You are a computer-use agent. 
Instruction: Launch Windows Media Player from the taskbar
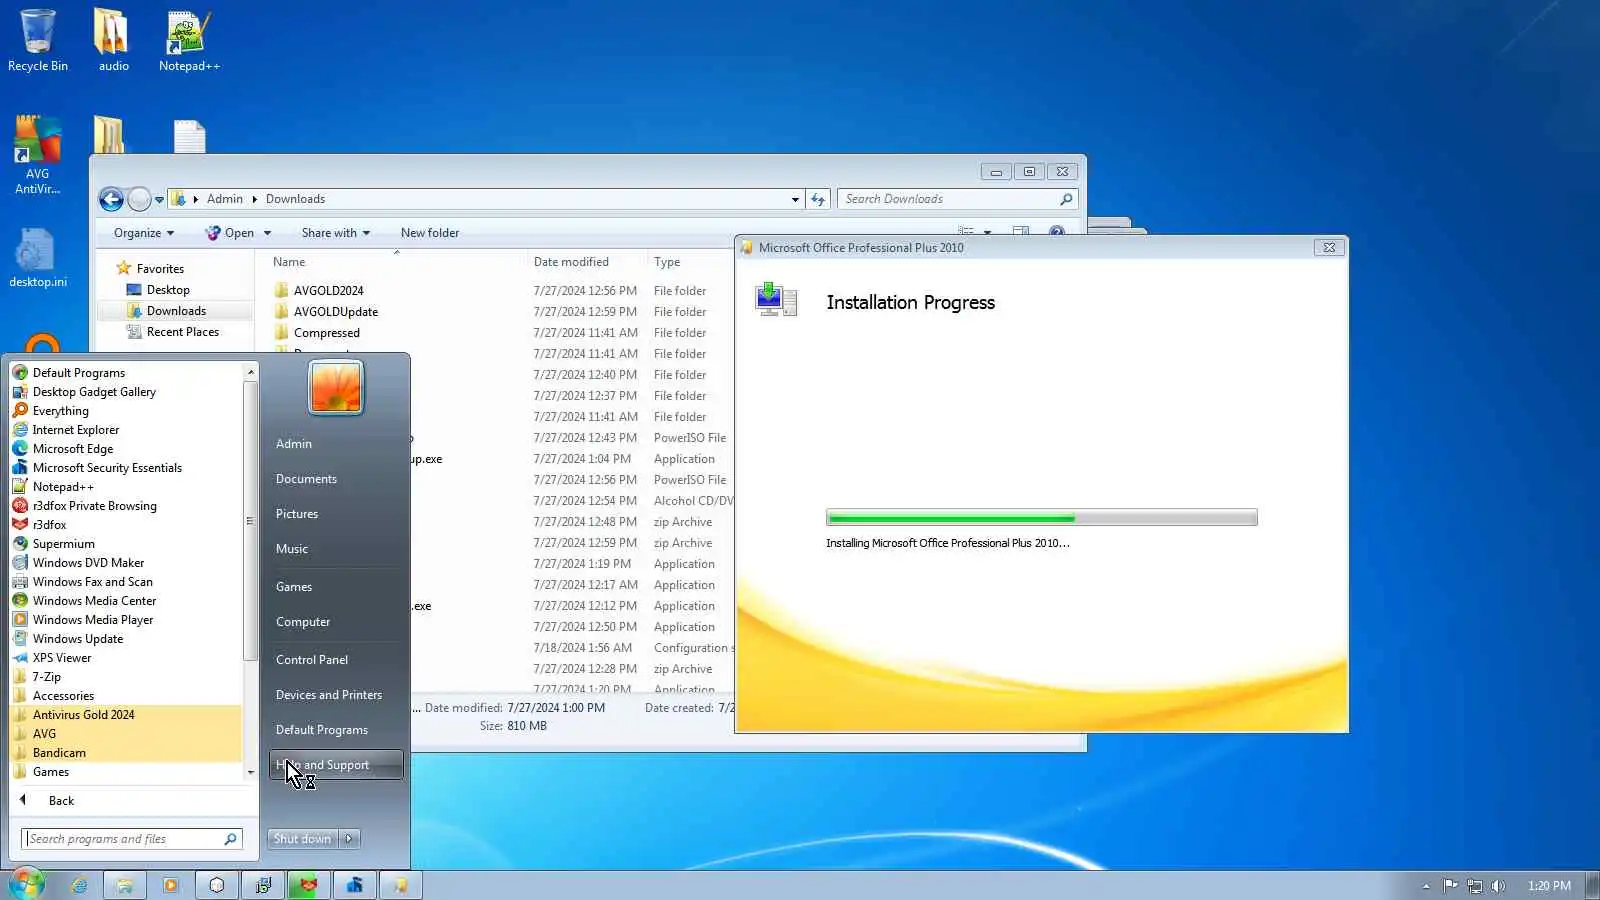pyautogui.click(x=171, y=885)
